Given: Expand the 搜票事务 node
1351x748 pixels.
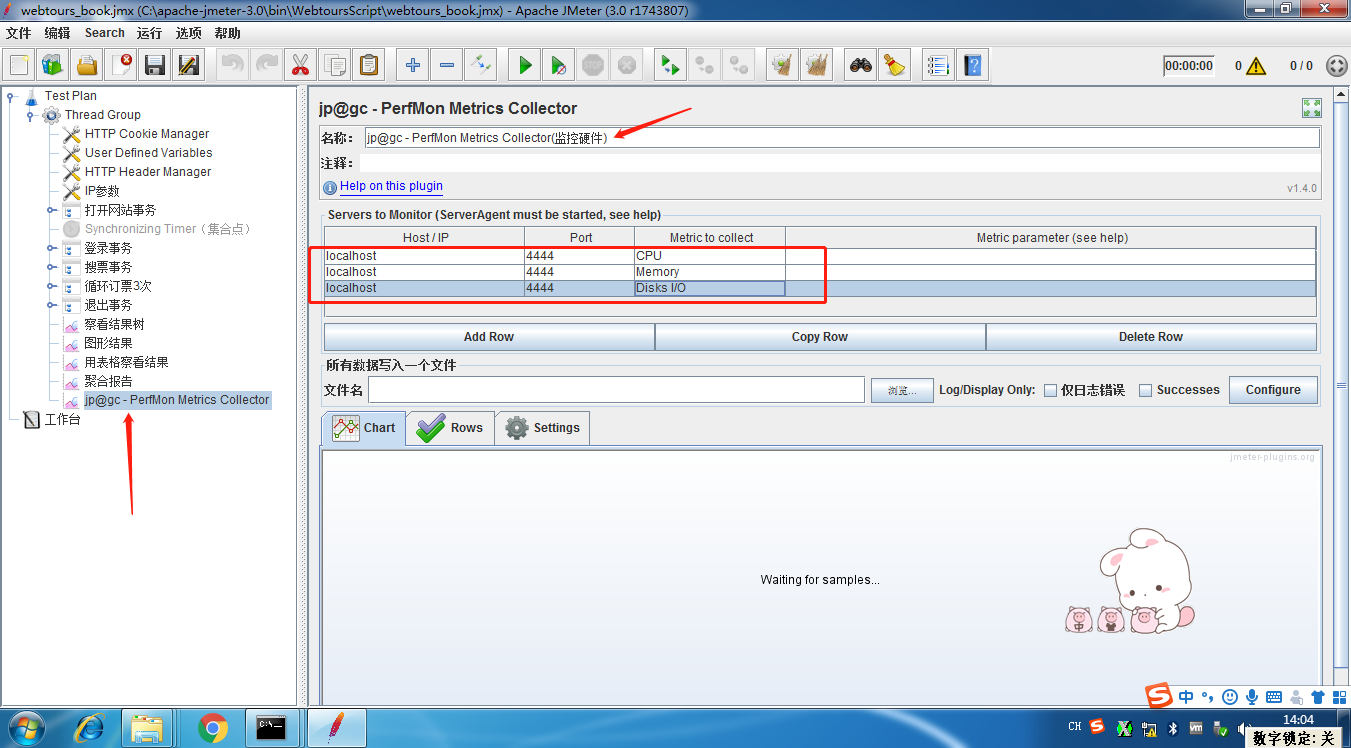Looking at the screenshot, I should (51, 267).
